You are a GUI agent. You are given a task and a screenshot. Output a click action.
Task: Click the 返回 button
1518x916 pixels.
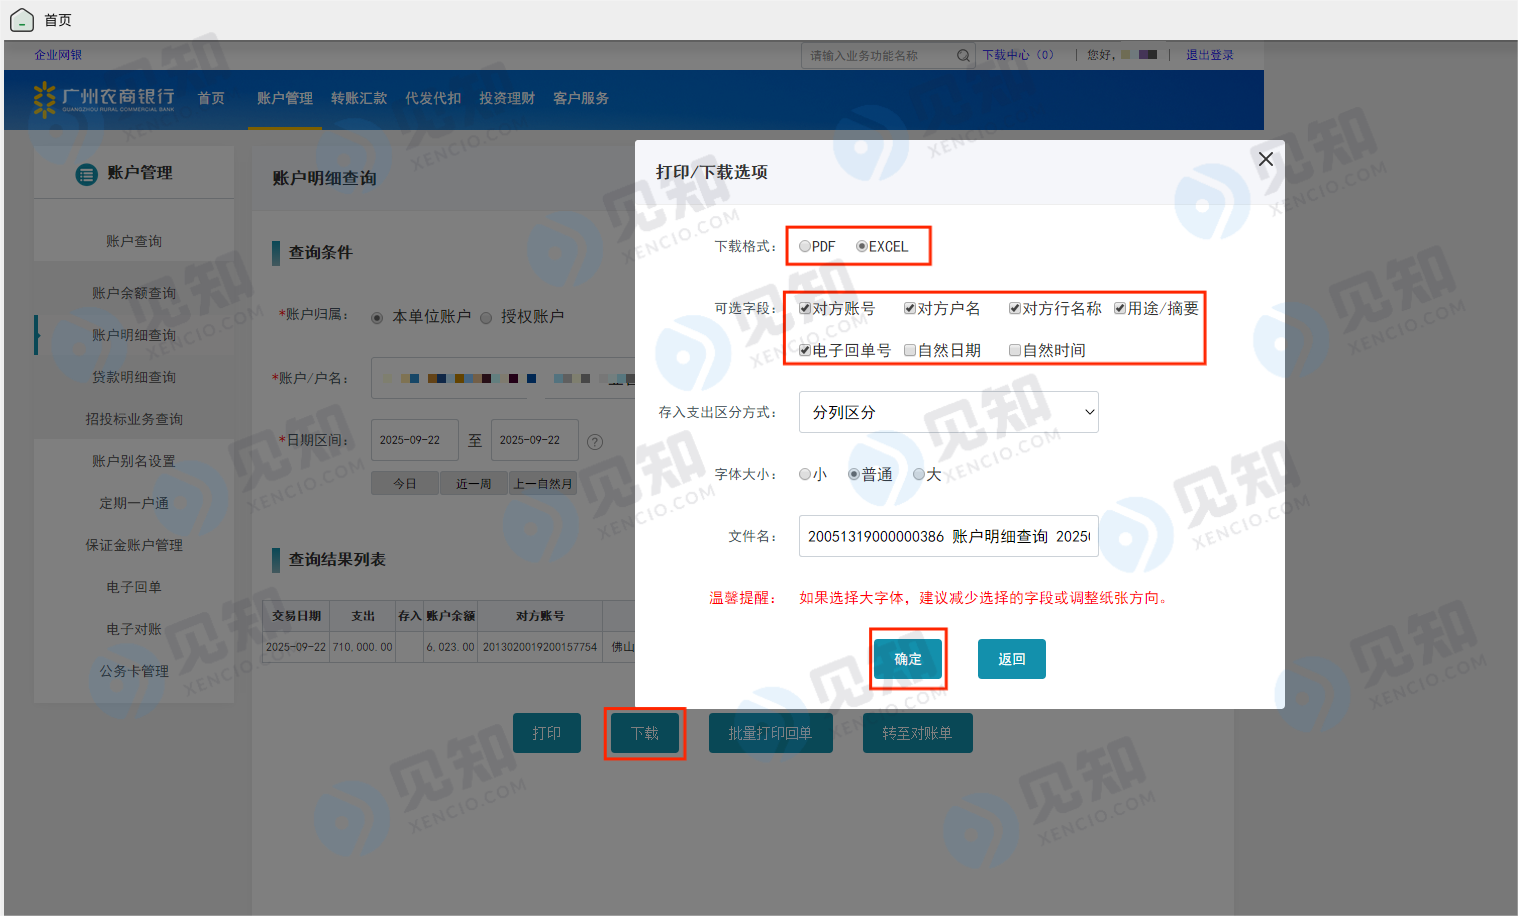pos(1011,659)
